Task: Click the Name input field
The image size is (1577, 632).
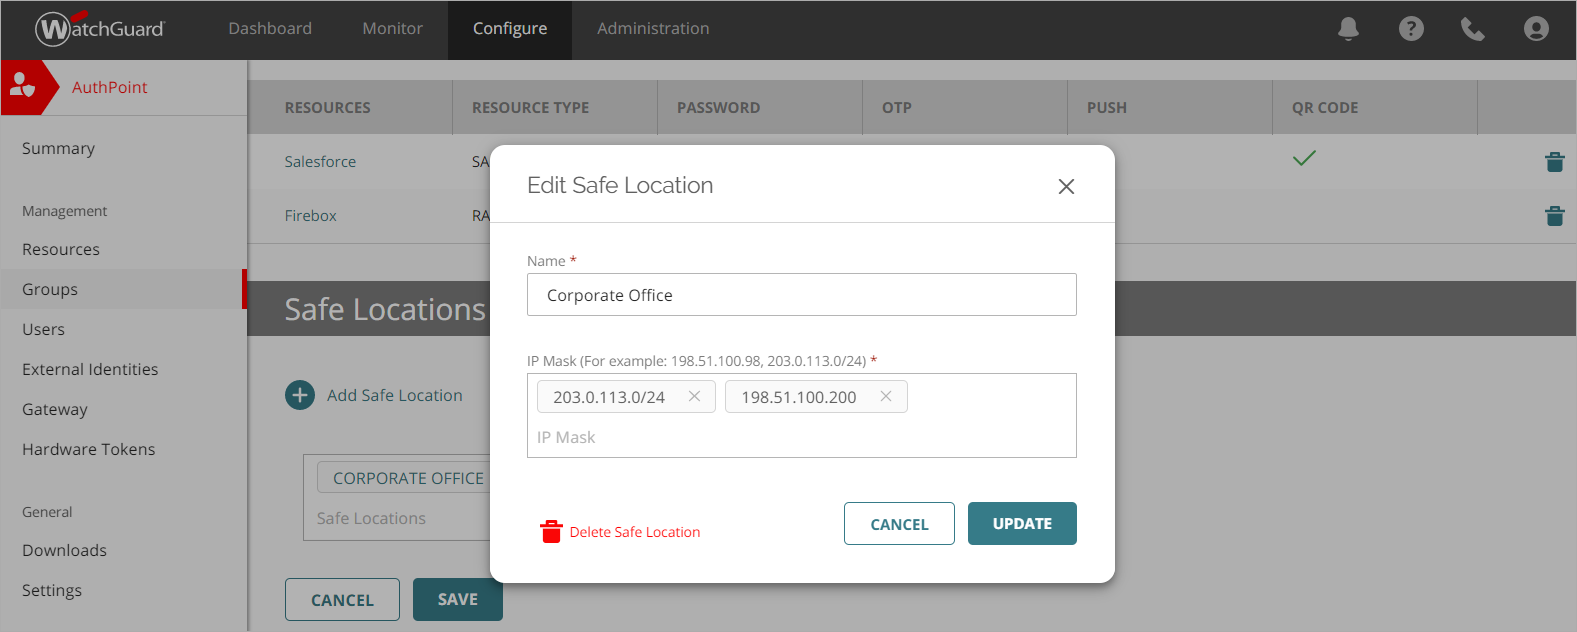Action: pyautogui.click(x=801, y=295)
